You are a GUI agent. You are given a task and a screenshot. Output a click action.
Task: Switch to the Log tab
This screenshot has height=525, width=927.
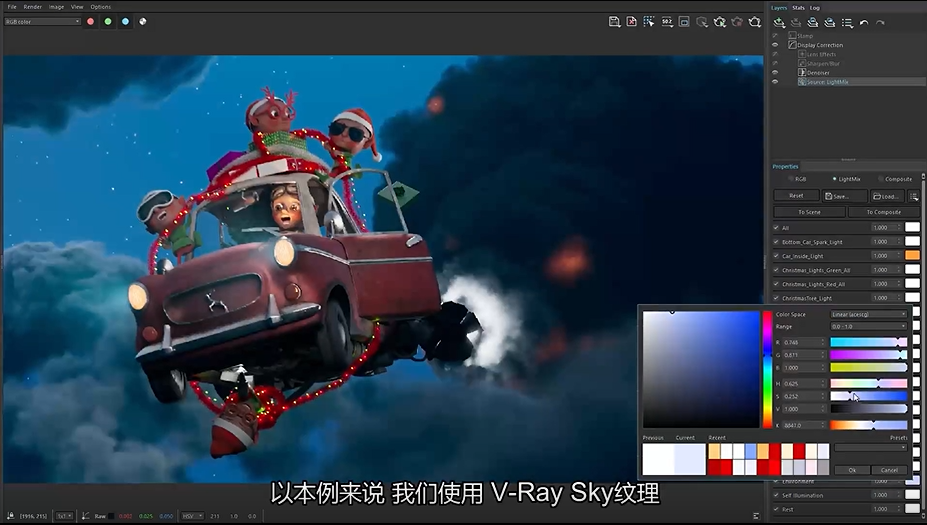[815, 8]
